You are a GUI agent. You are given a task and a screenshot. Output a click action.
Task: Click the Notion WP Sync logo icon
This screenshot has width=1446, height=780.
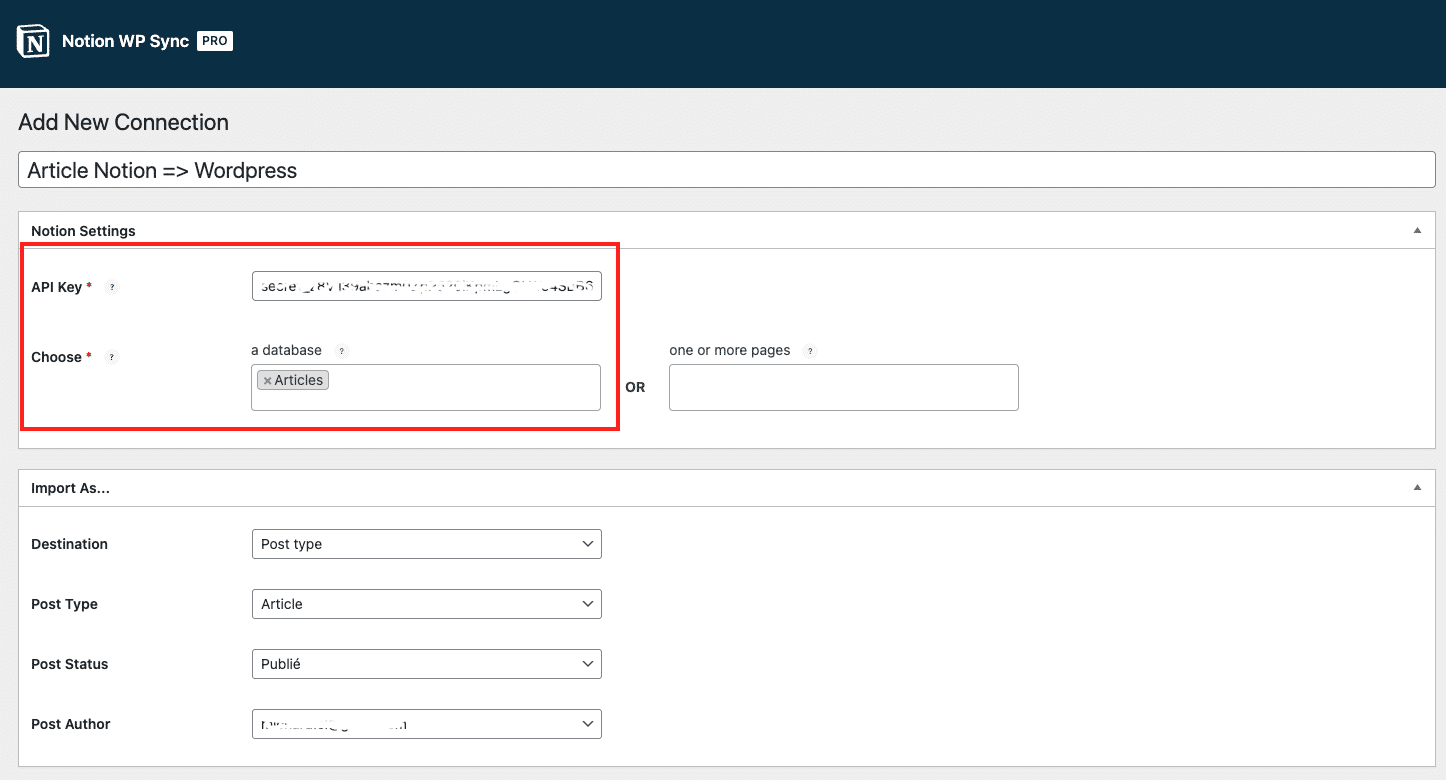click(32, 41)
